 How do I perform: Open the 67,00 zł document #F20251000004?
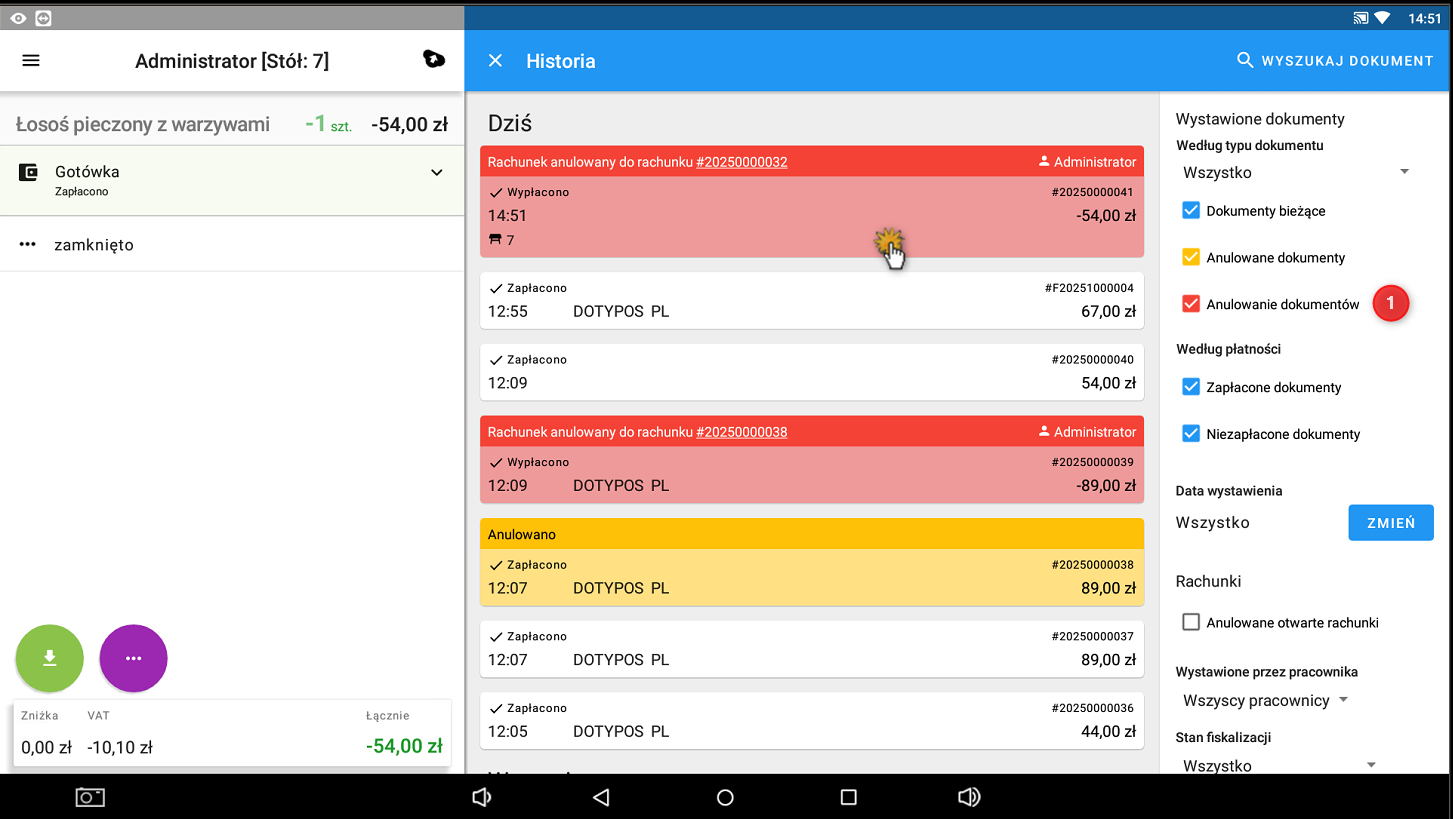[x=811, y=300]
